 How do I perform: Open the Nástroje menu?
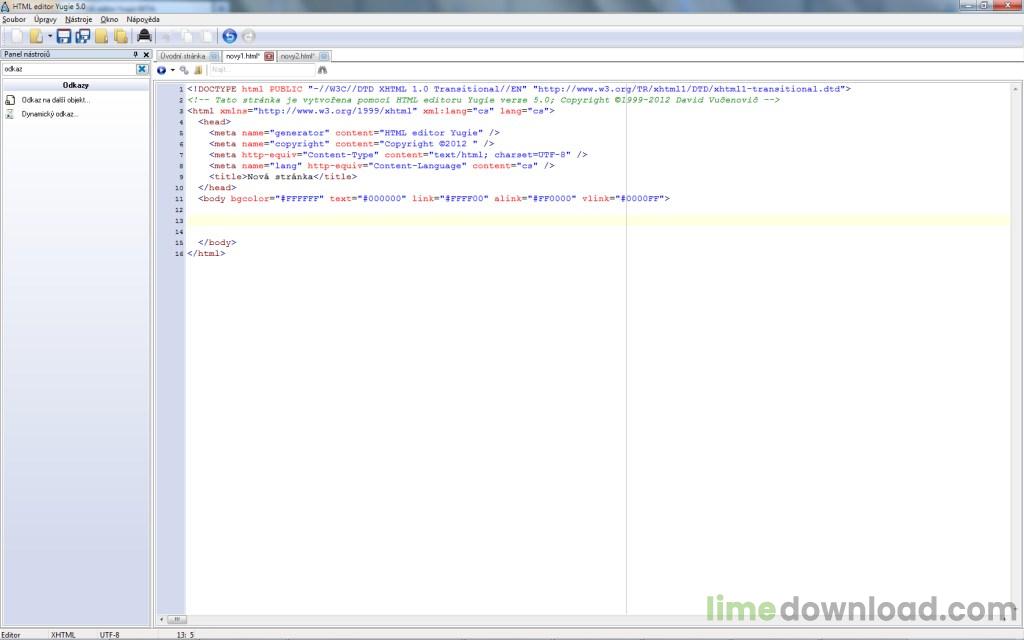(78, 20)
